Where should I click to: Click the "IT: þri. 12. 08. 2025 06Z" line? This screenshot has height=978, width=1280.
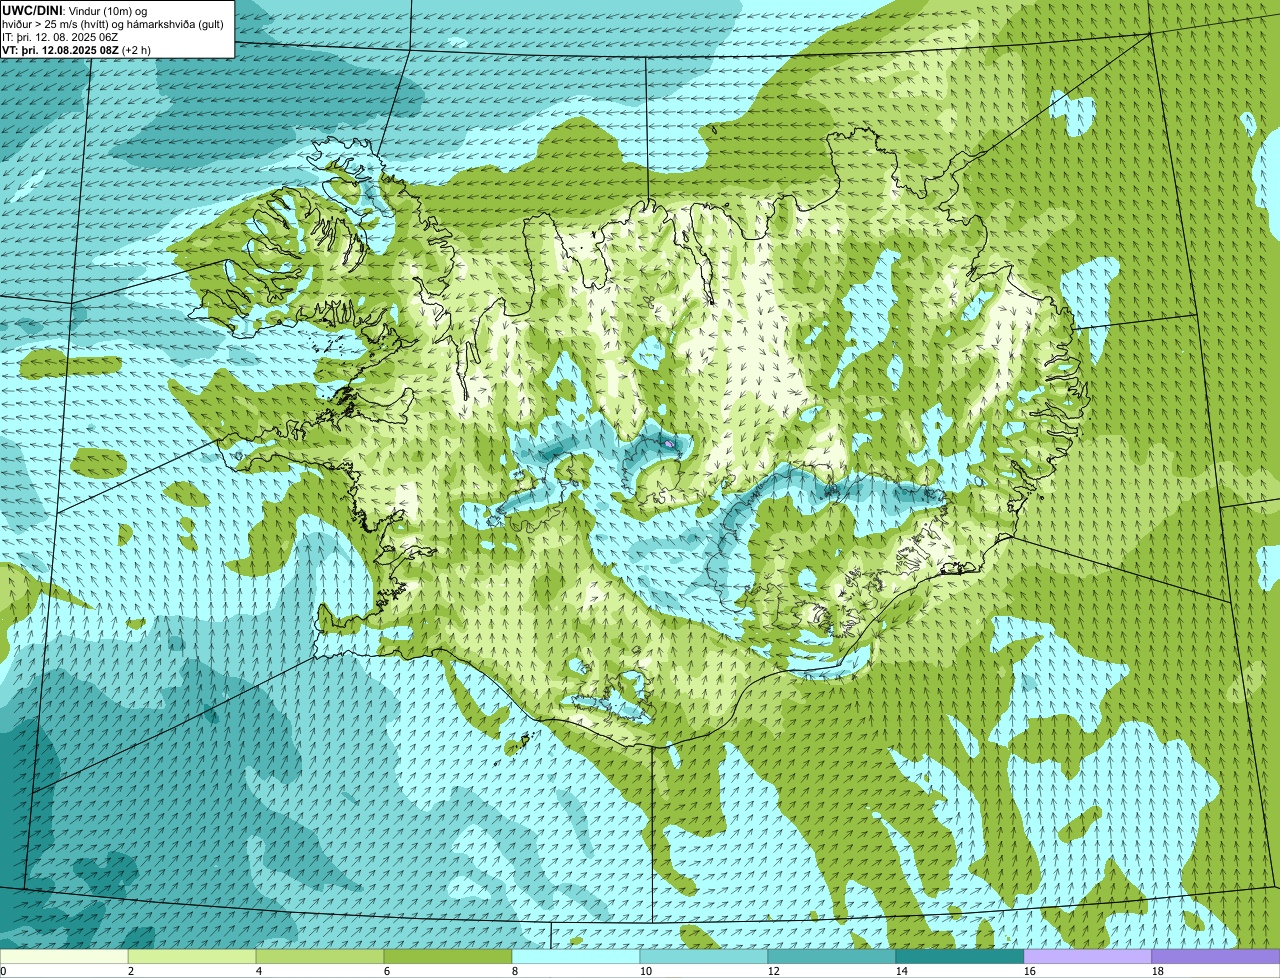(x=61, y=36)
